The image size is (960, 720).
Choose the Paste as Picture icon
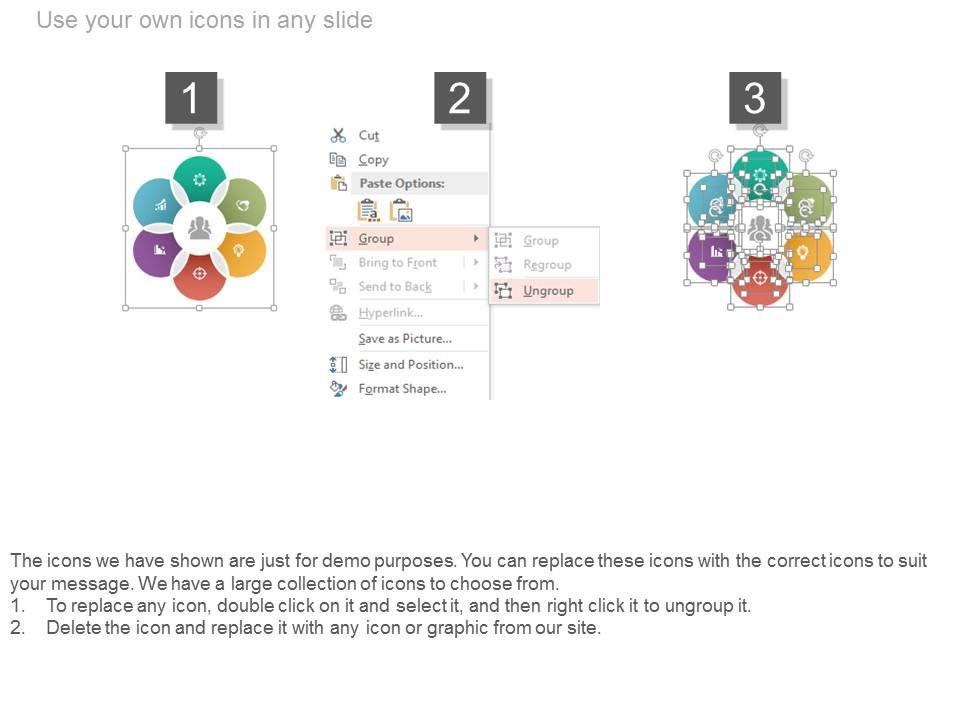(401, 210)
